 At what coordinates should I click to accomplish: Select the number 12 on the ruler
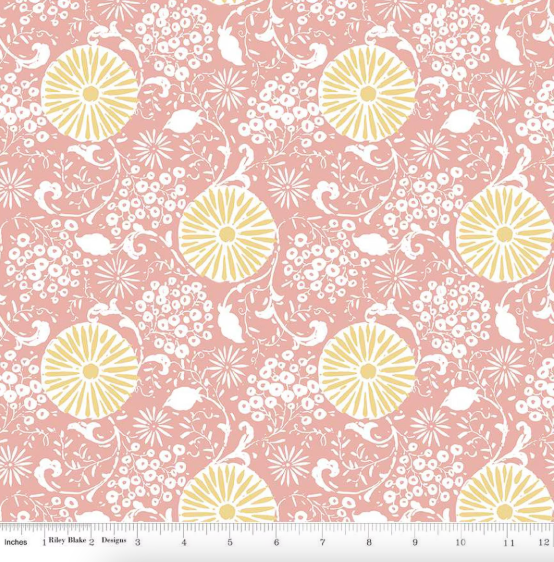[544, 542]
